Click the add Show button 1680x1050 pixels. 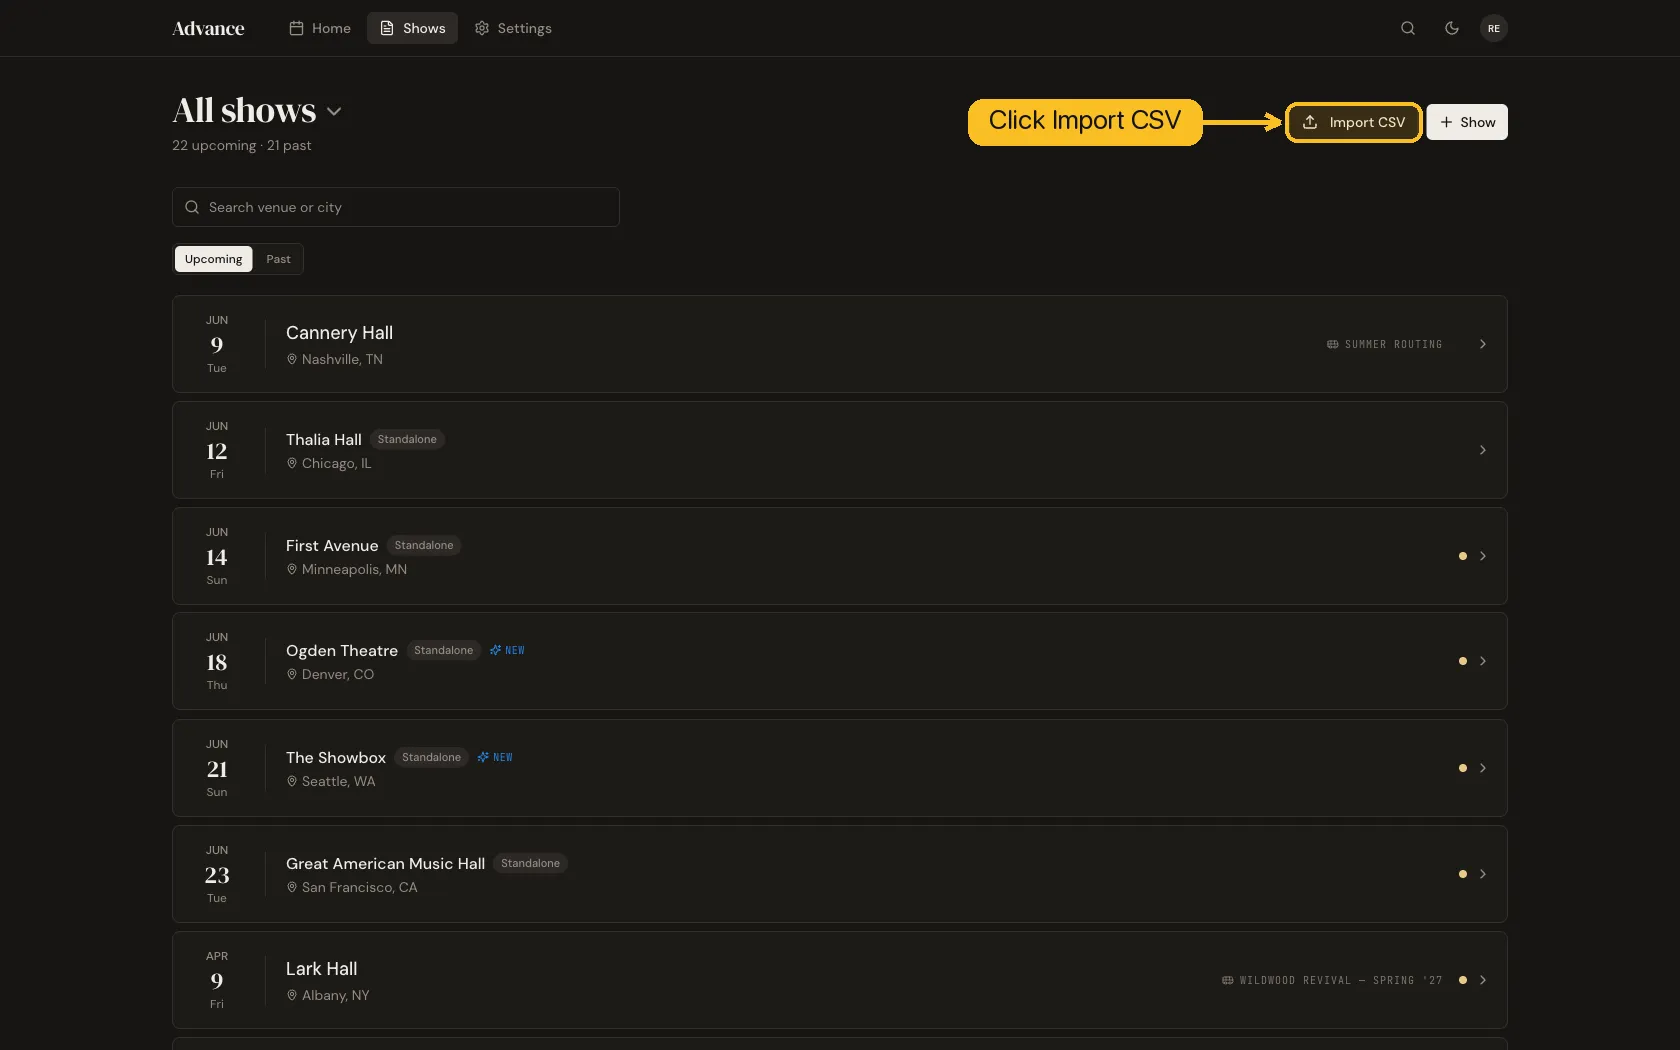click(1467, 122)
